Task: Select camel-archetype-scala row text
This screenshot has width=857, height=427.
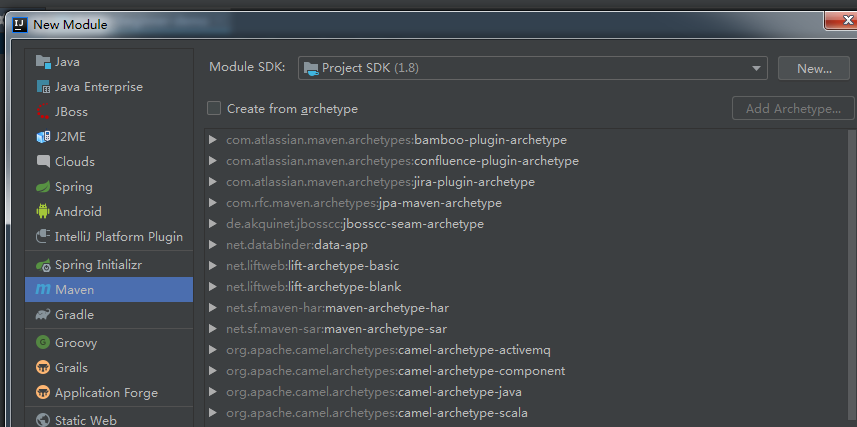Action: click(377, 413)
